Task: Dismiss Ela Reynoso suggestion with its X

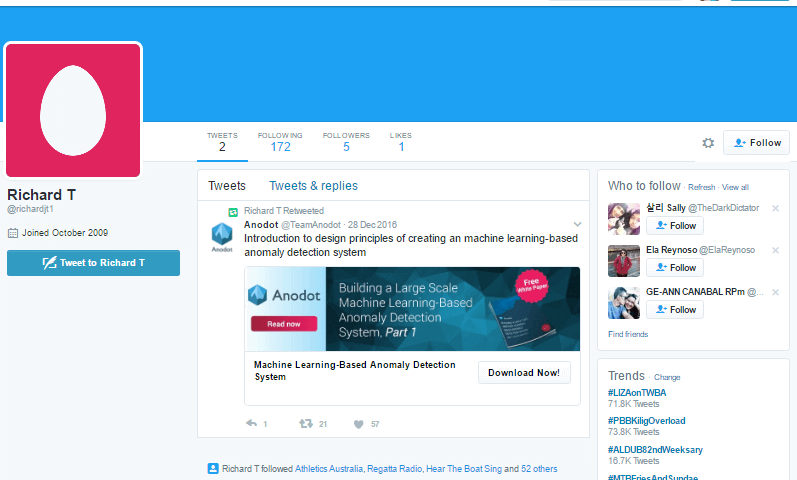Action: point(775,250)
